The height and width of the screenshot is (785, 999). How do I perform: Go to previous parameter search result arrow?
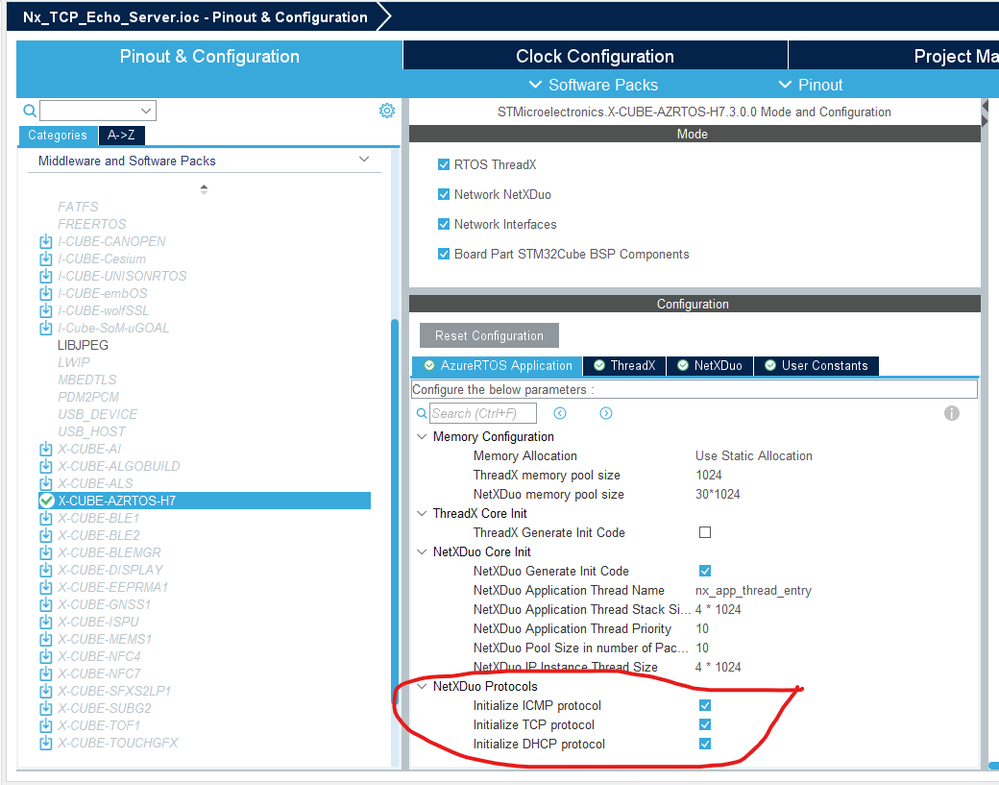coord(560,414)
